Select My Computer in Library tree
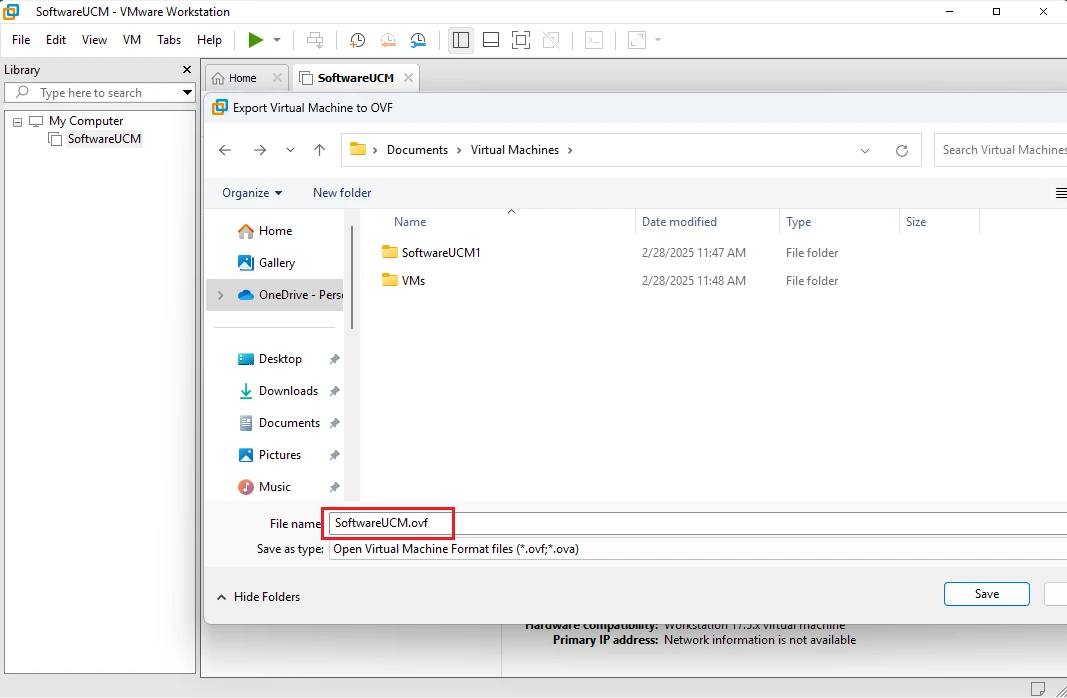This screenshot has height=698, width=1067. point(86,121)
